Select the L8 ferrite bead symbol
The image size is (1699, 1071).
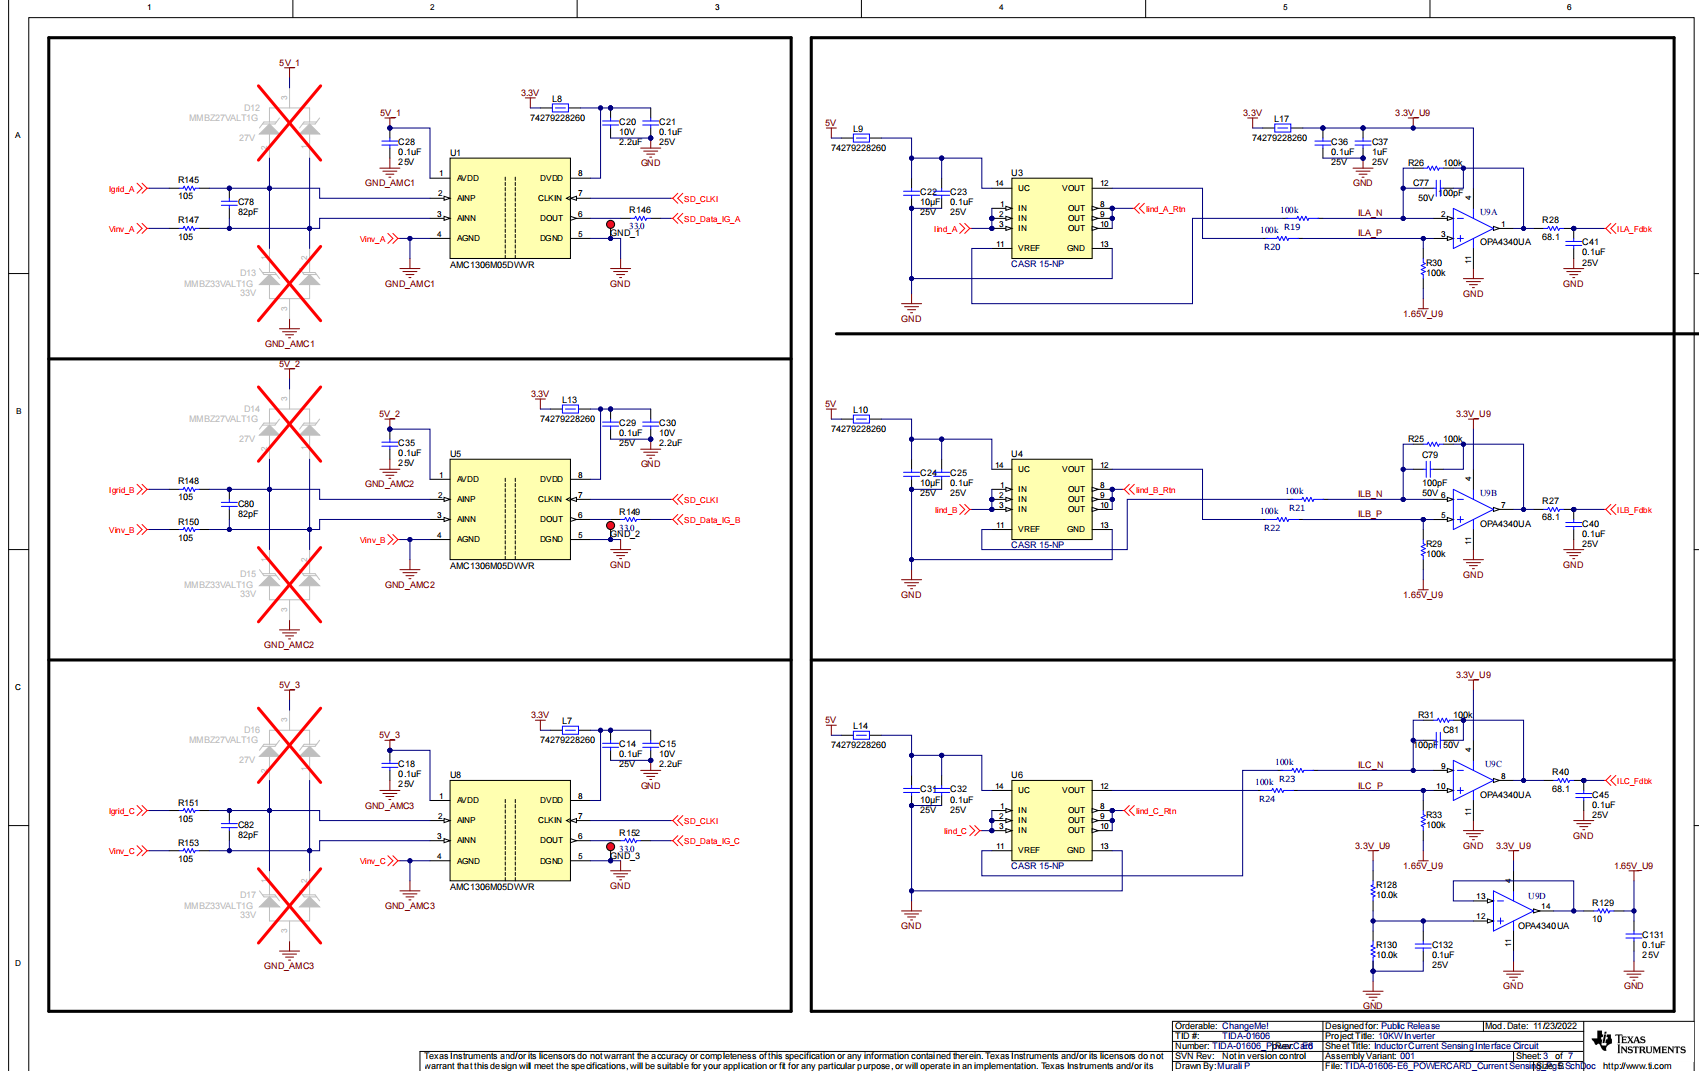click(560, 107)
